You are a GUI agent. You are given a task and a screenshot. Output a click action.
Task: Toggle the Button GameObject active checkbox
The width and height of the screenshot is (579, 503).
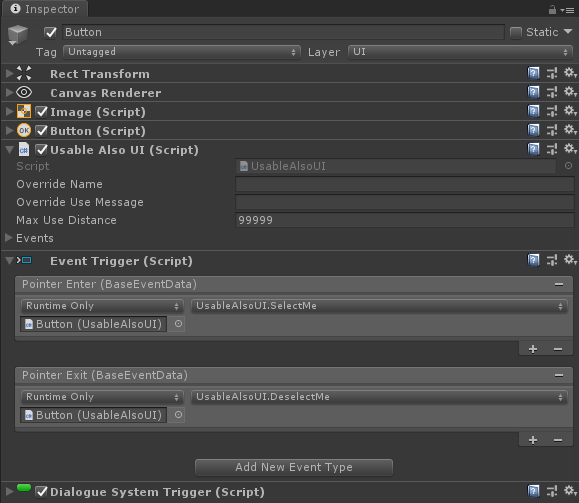pyautogui.click(x=50, y=32)
